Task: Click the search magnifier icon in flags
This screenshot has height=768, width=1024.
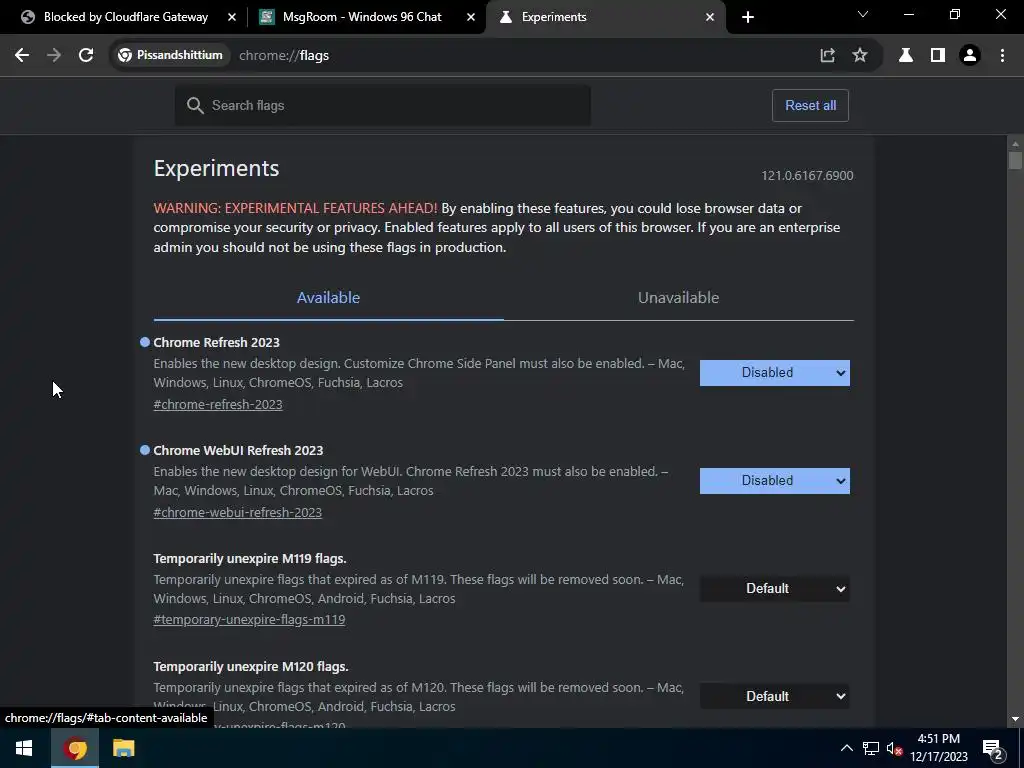Action: point(195,105)
